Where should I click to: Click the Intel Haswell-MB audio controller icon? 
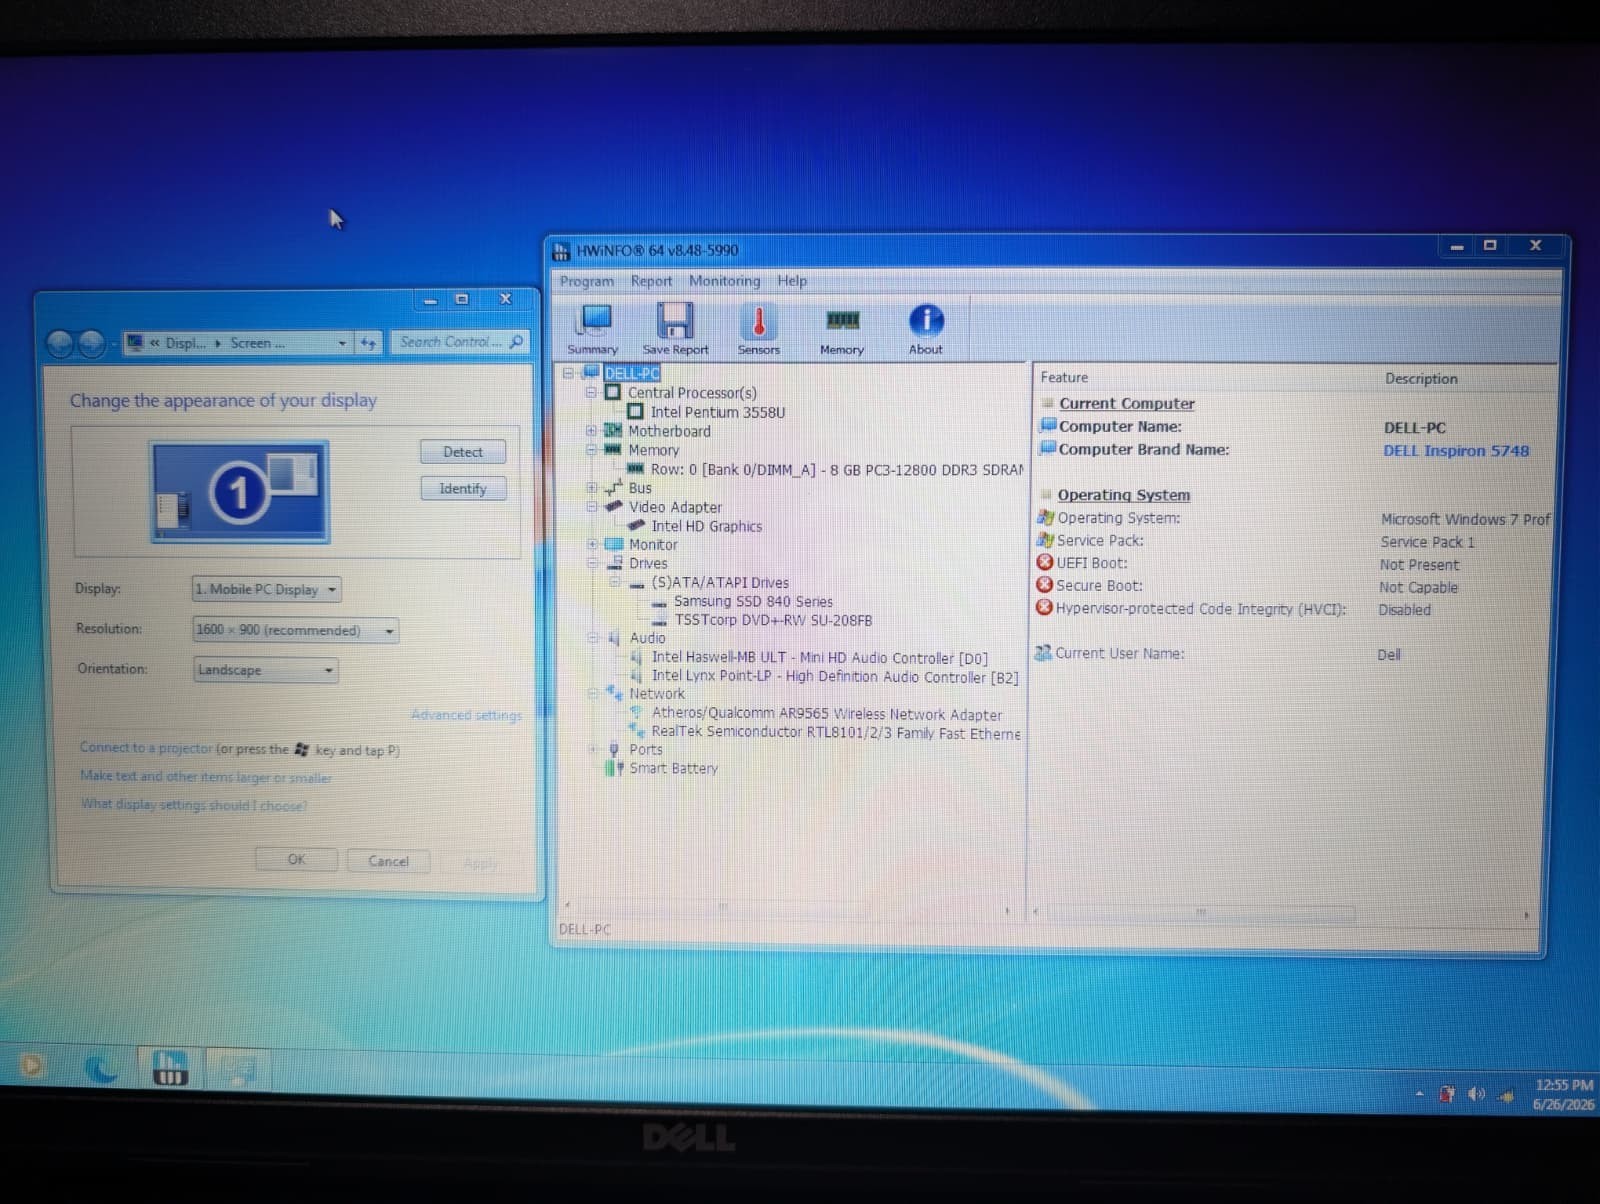point(637,657)
